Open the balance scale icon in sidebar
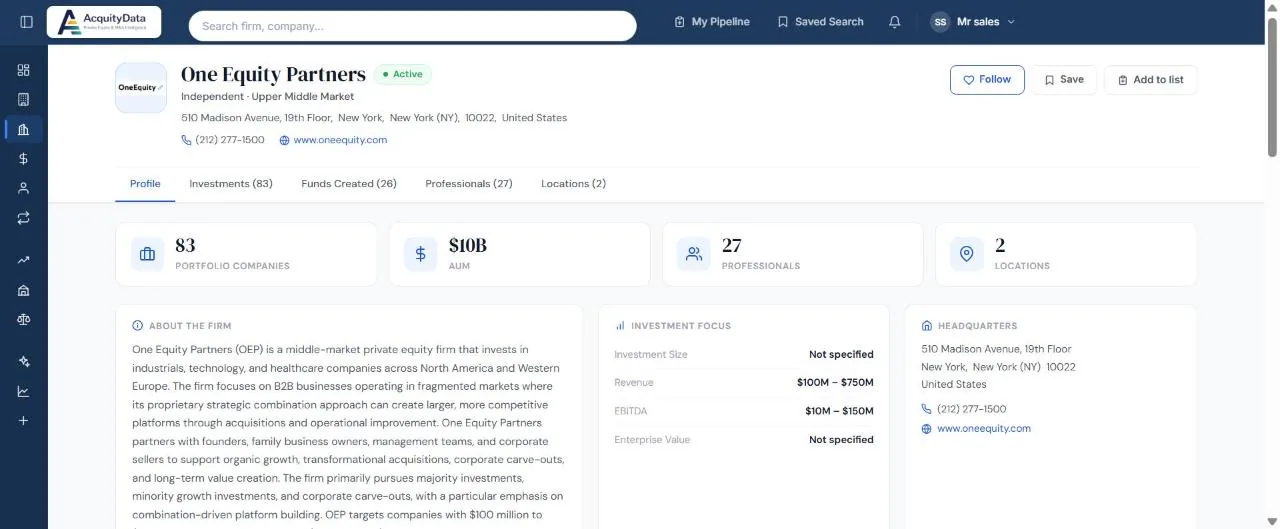This screenshot has height=529, width=1280. [24, 319]
